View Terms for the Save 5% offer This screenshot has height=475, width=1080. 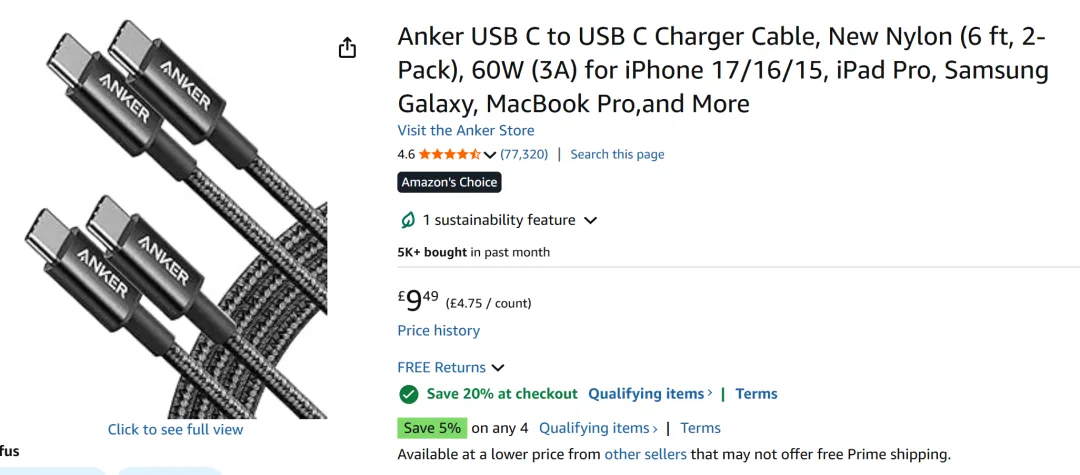pyautogui.click(x=700, y=428)
